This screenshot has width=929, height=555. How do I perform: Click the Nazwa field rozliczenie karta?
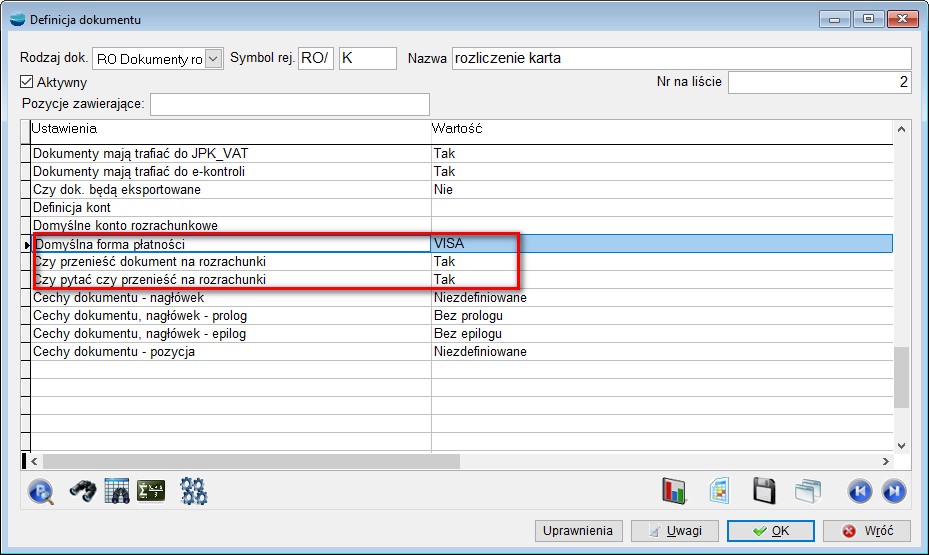point(681,58)
